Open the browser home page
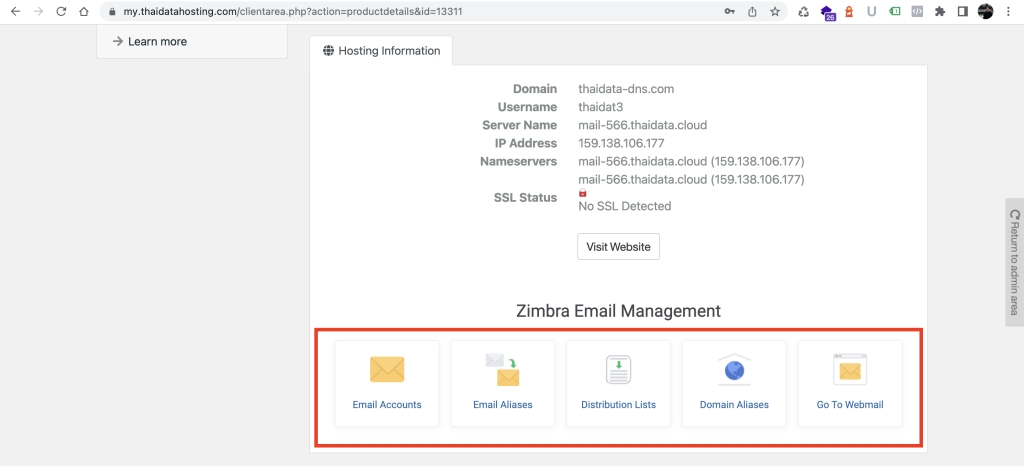Viewport: 1024px width, 466px height. [x=84, y=12]
